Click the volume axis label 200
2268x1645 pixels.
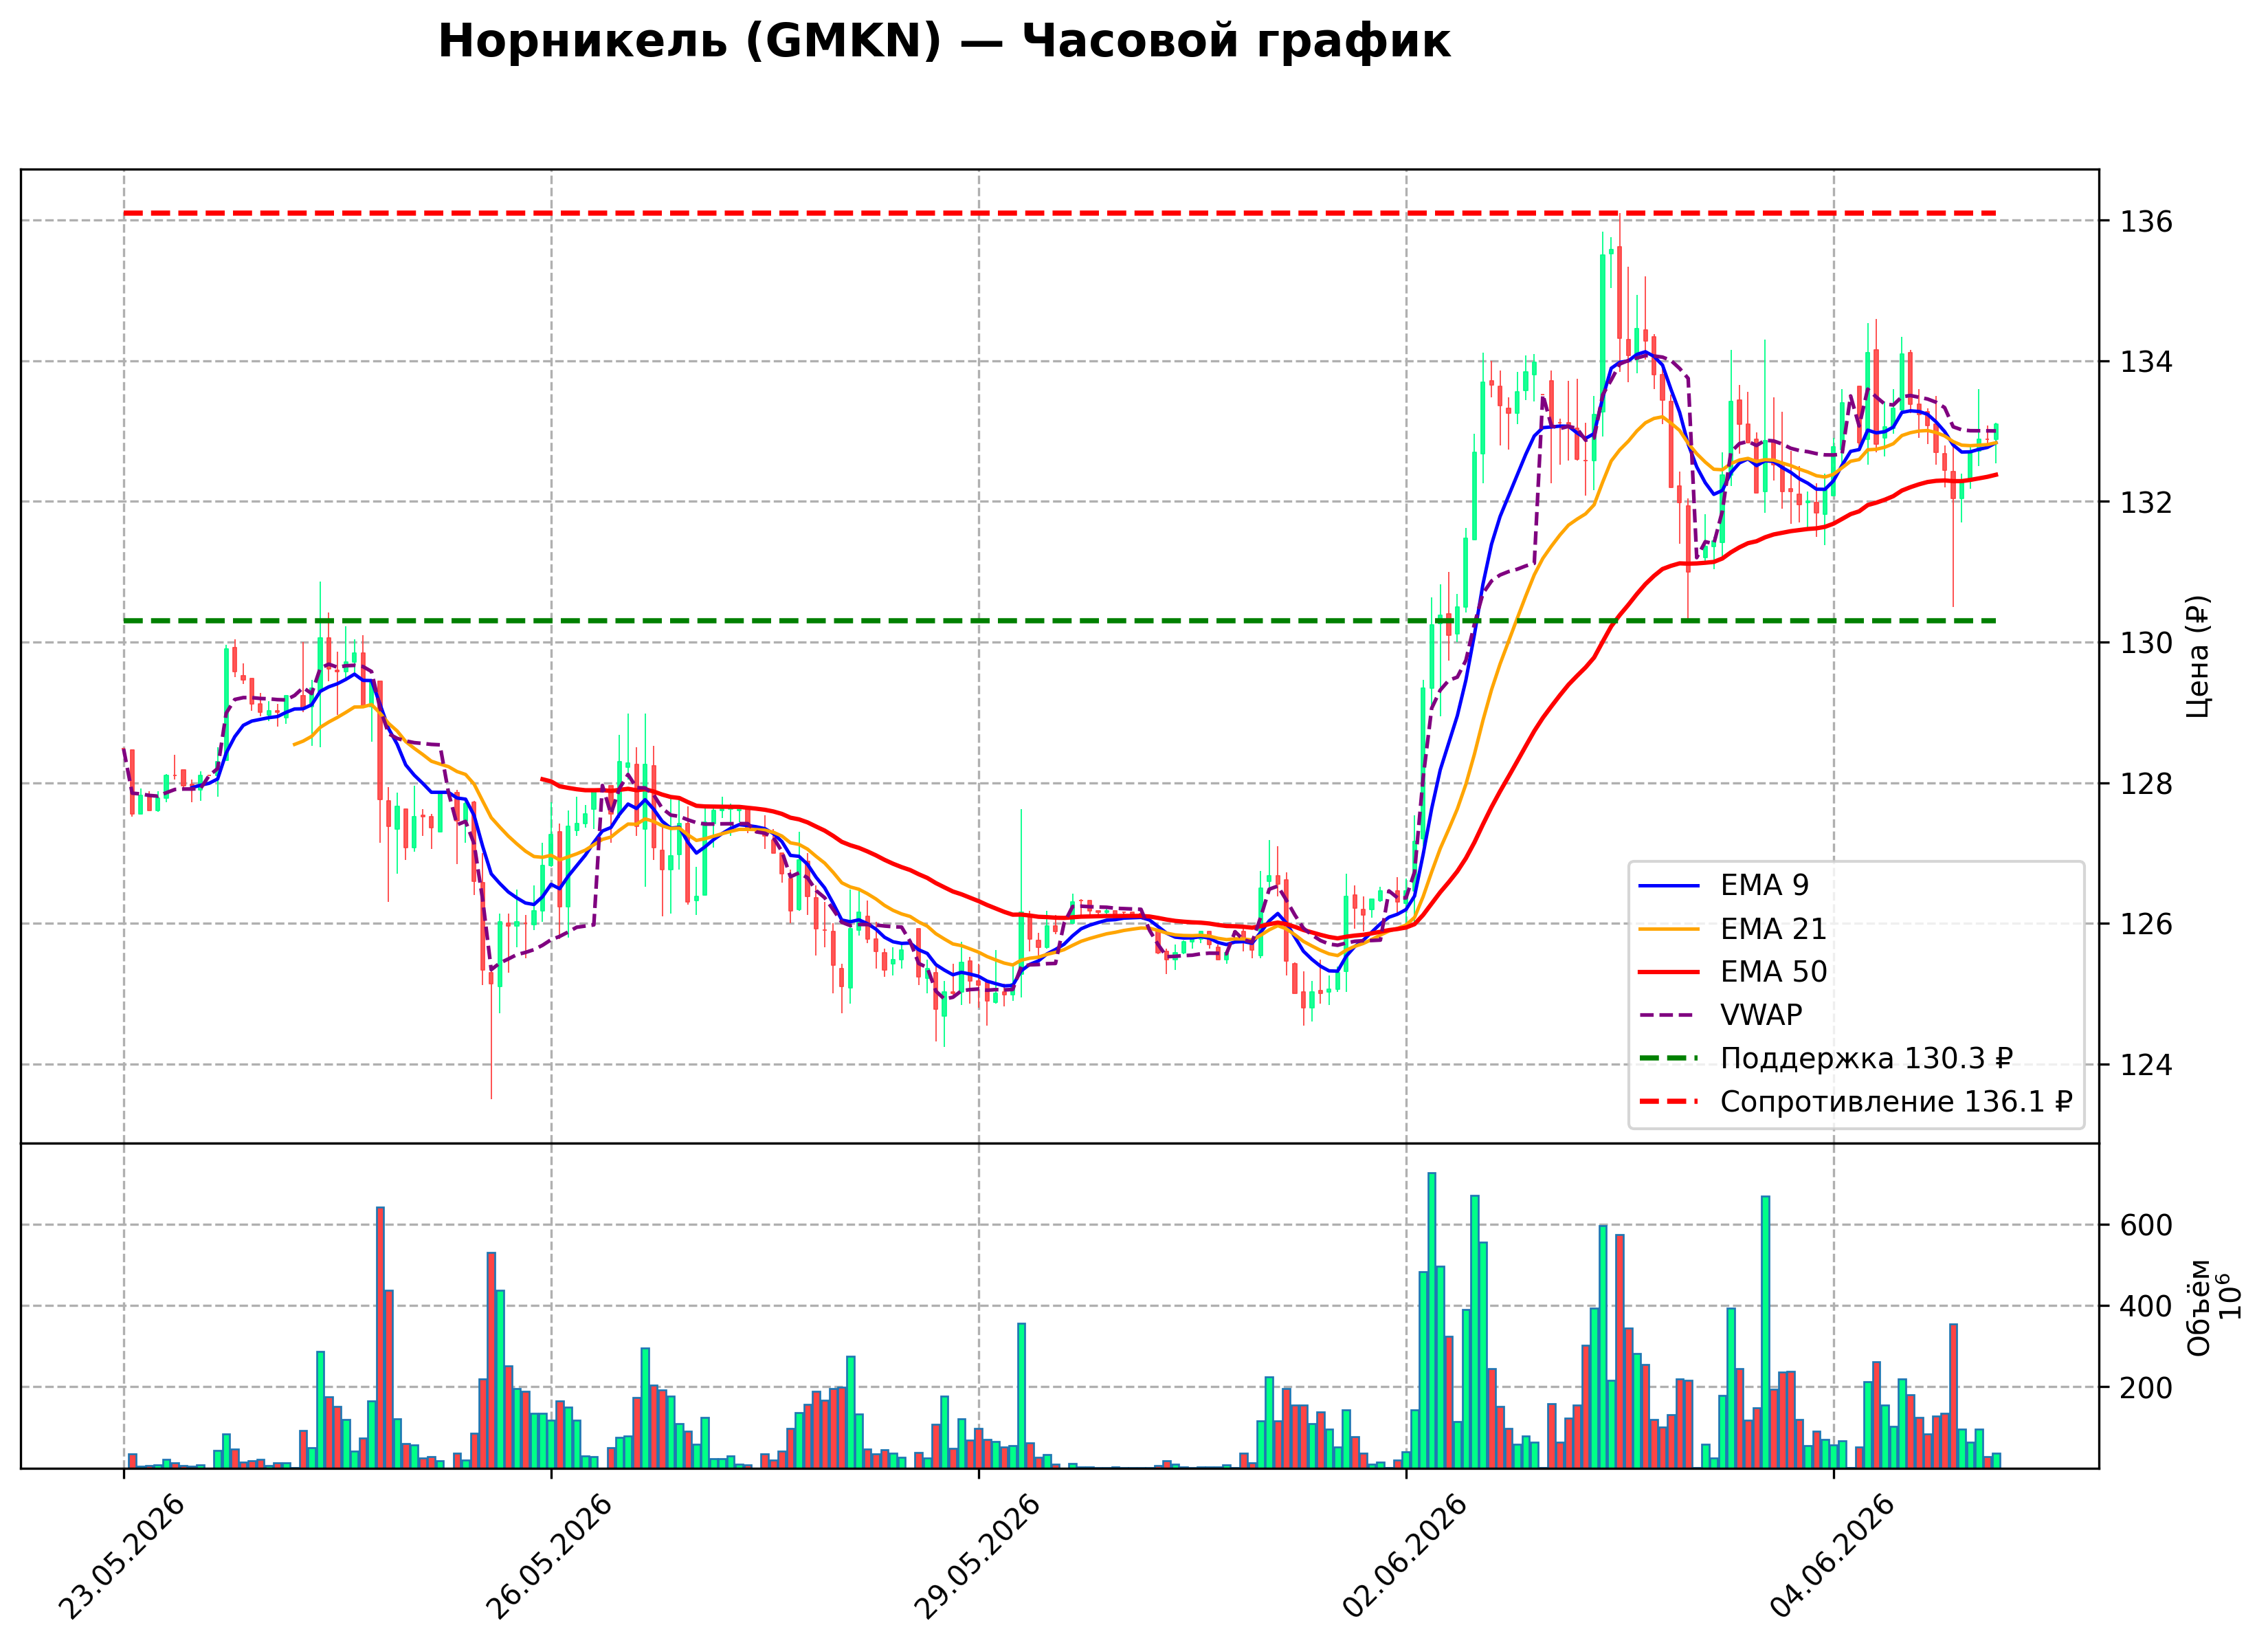pyautogui.click(x=2147, y=1388)
